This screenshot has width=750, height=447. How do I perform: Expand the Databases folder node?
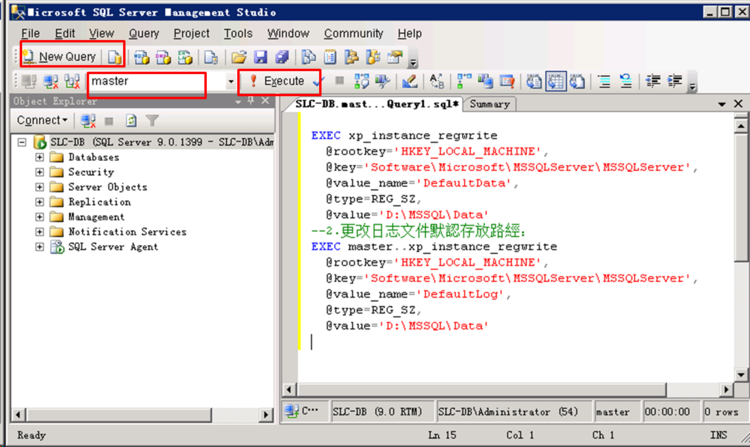[x=40, y=157]
